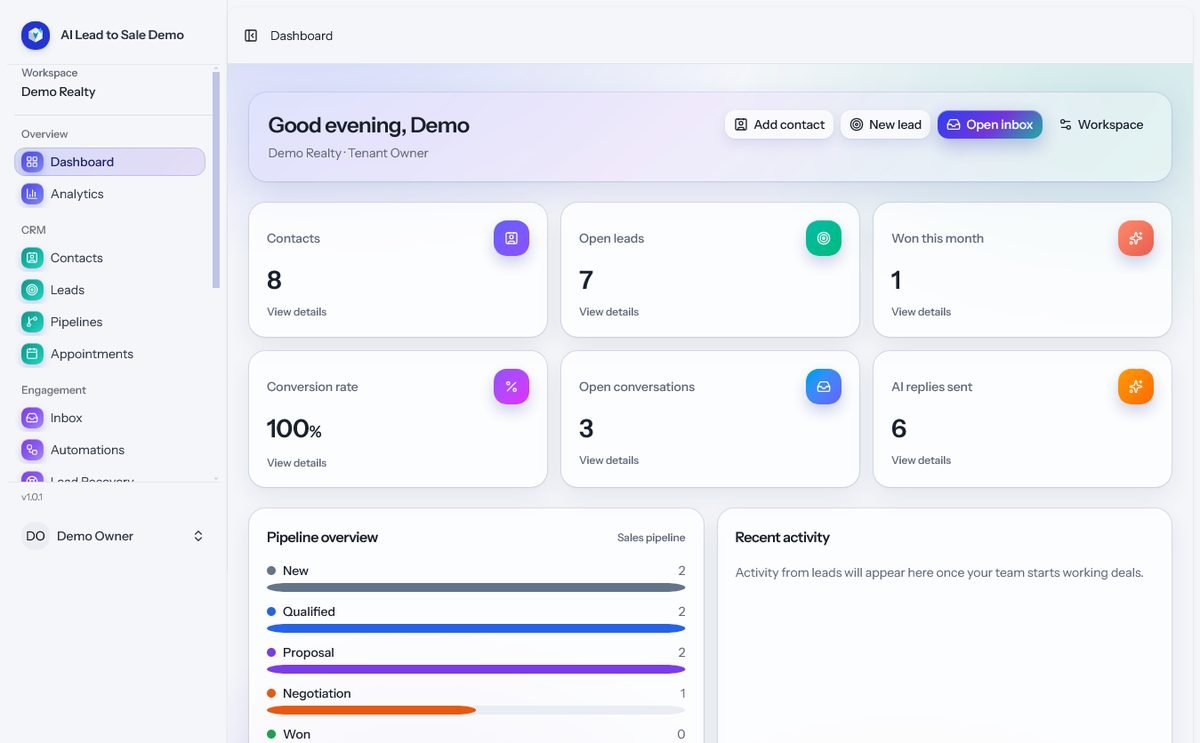
Task: Click the DO avatar for Demo Owner
Action: 35,536
